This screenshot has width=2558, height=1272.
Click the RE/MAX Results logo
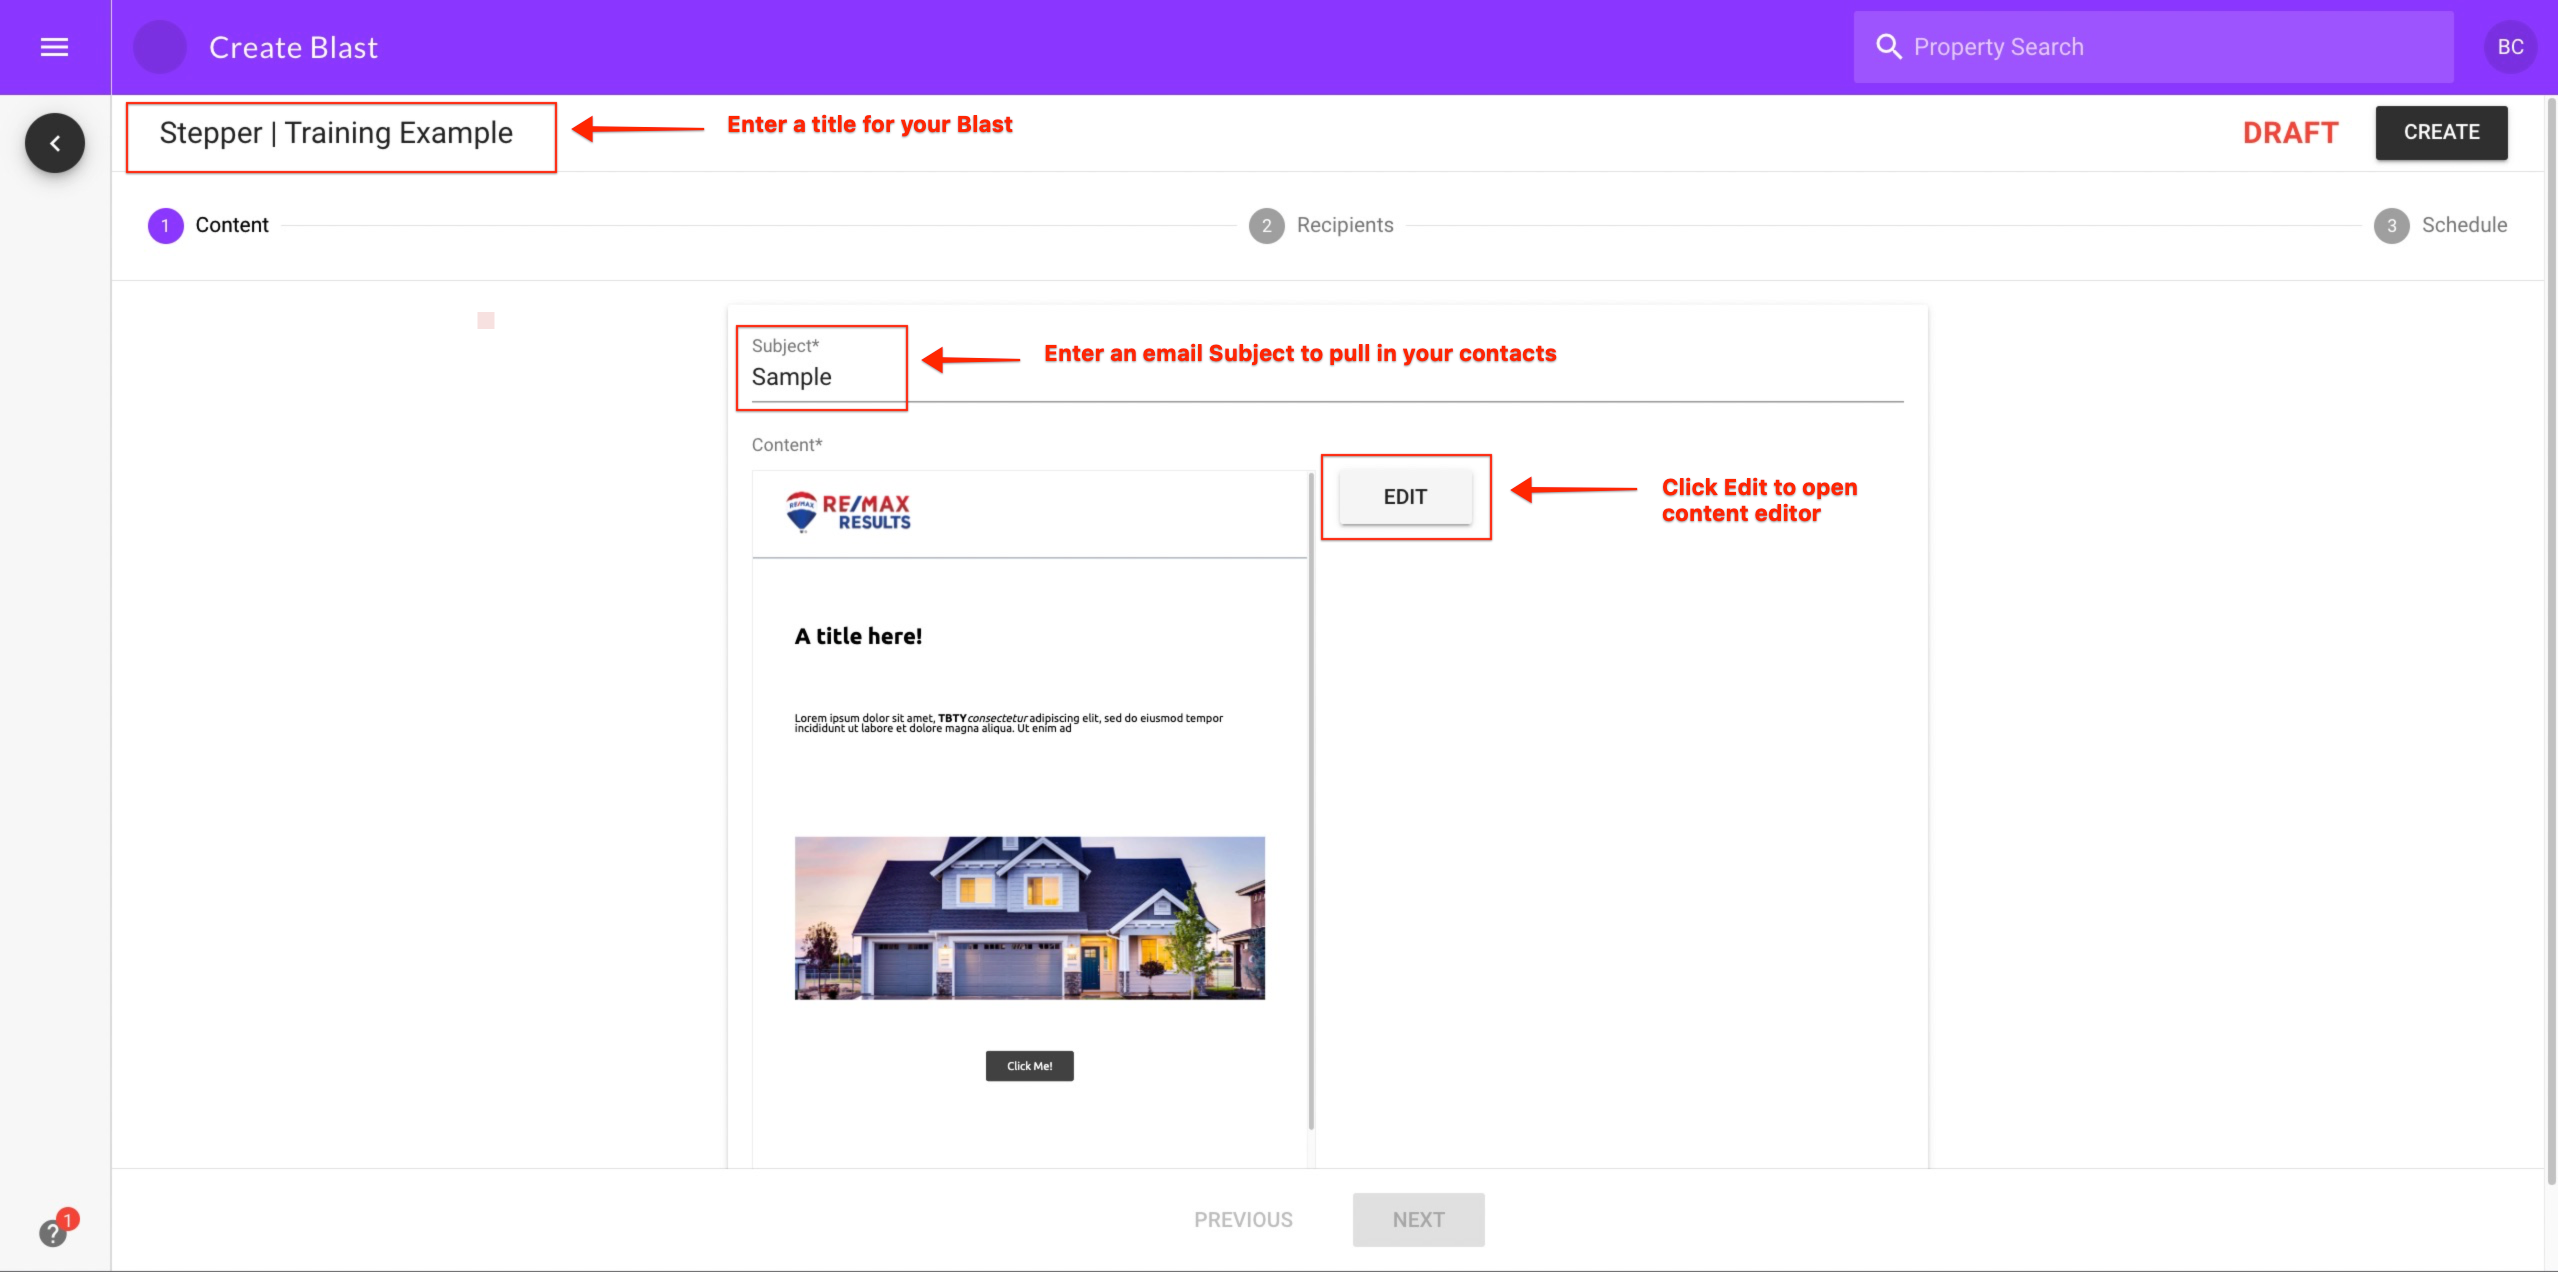(x=848, y=511)
